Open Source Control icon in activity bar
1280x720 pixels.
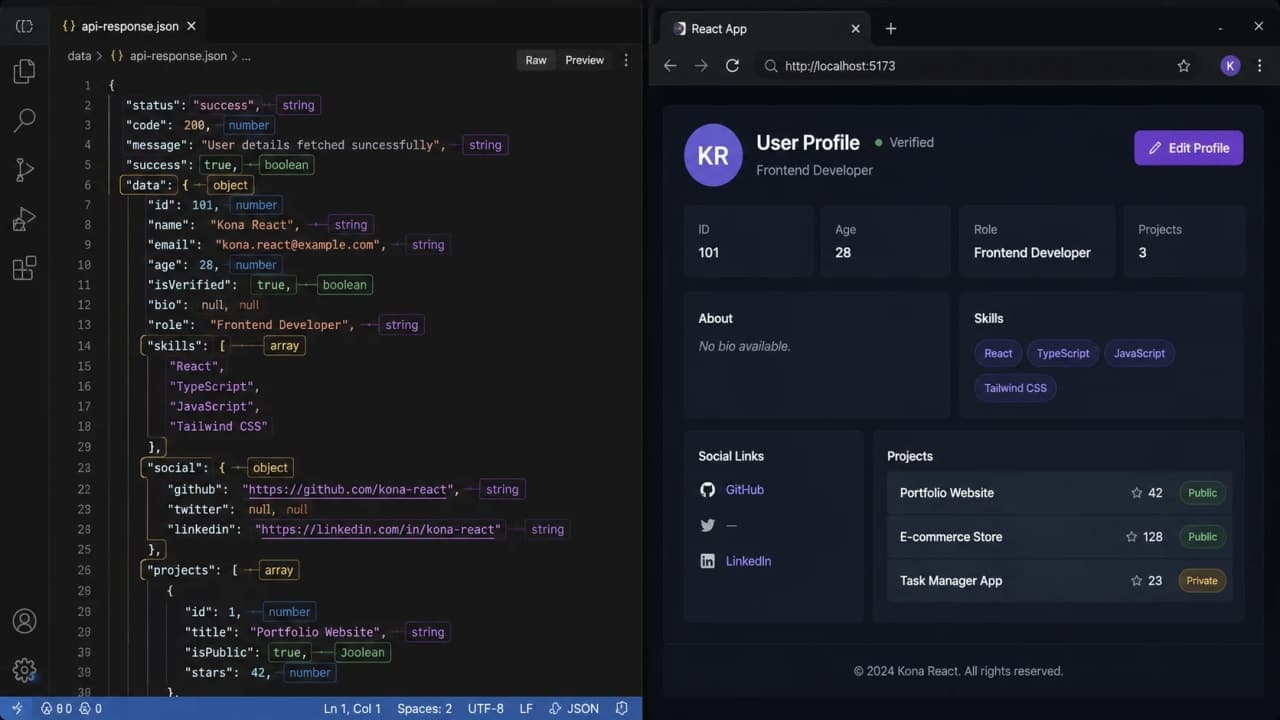point(24,170)
